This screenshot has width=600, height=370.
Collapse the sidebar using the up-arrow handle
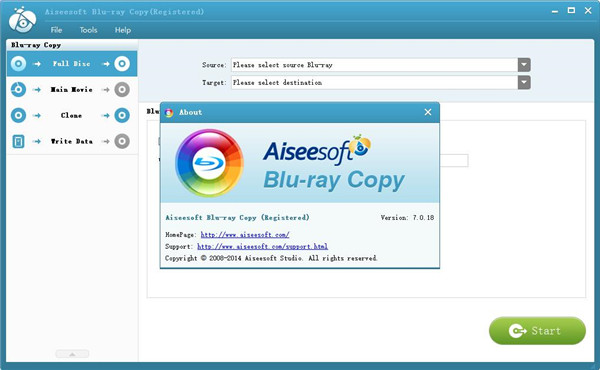point(72,354)
